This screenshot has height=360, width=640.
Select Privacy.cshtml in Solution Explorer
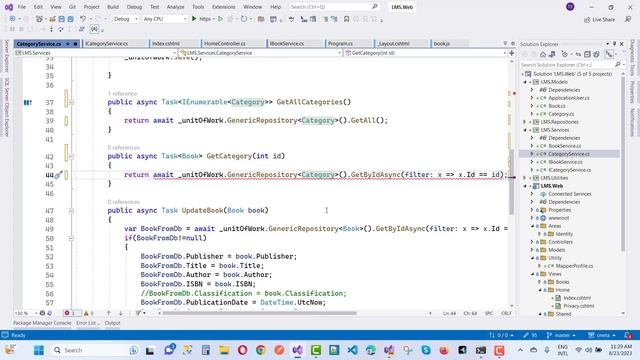[x=578, y=306]
